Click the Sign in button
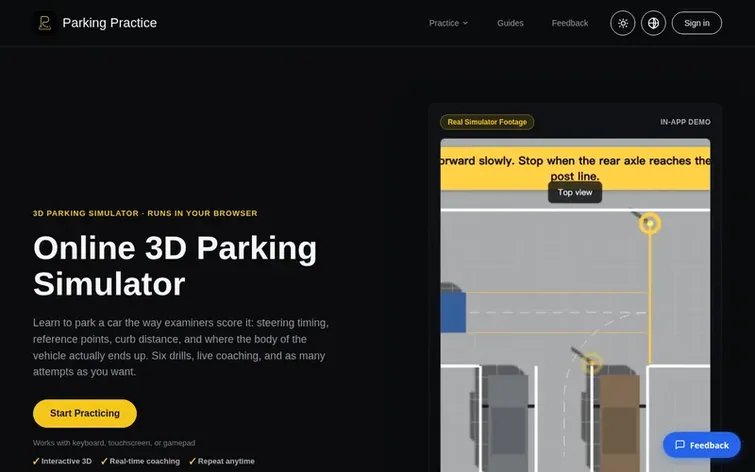The image size is (755, 472). (697, 23)
